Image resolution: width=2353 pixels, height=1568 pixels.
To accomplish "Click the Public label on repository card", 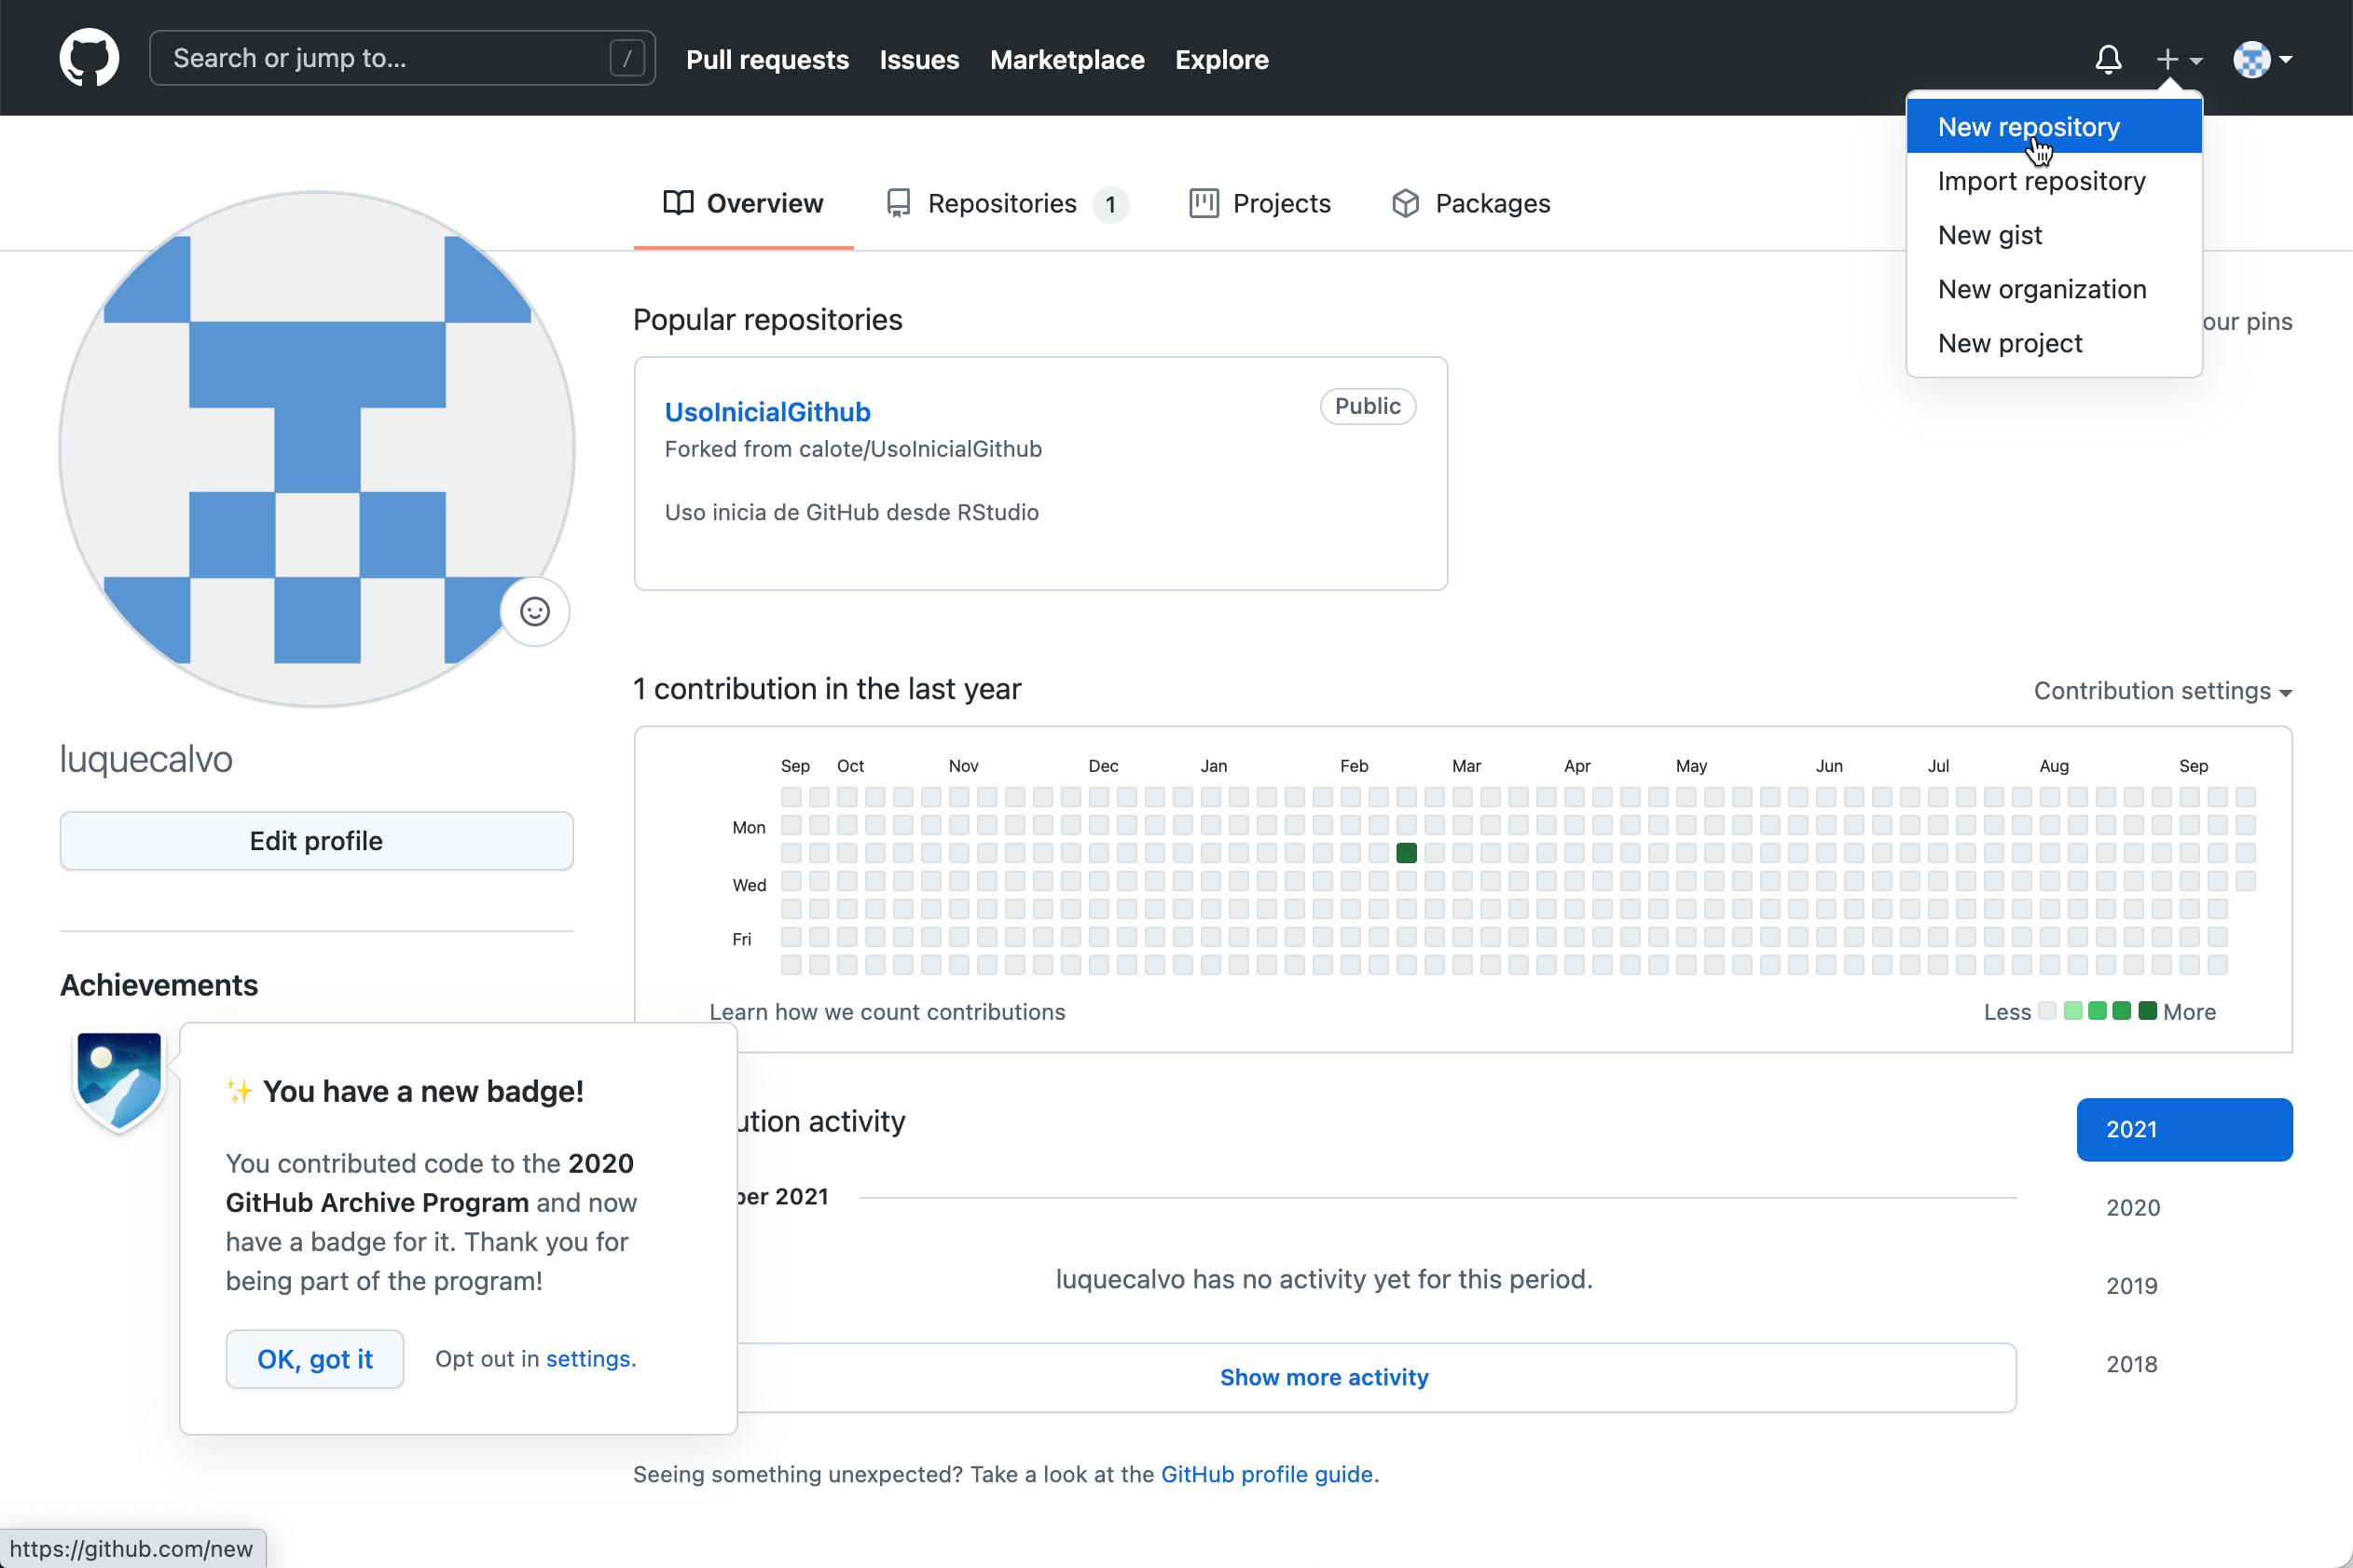I will point(1367,406).
